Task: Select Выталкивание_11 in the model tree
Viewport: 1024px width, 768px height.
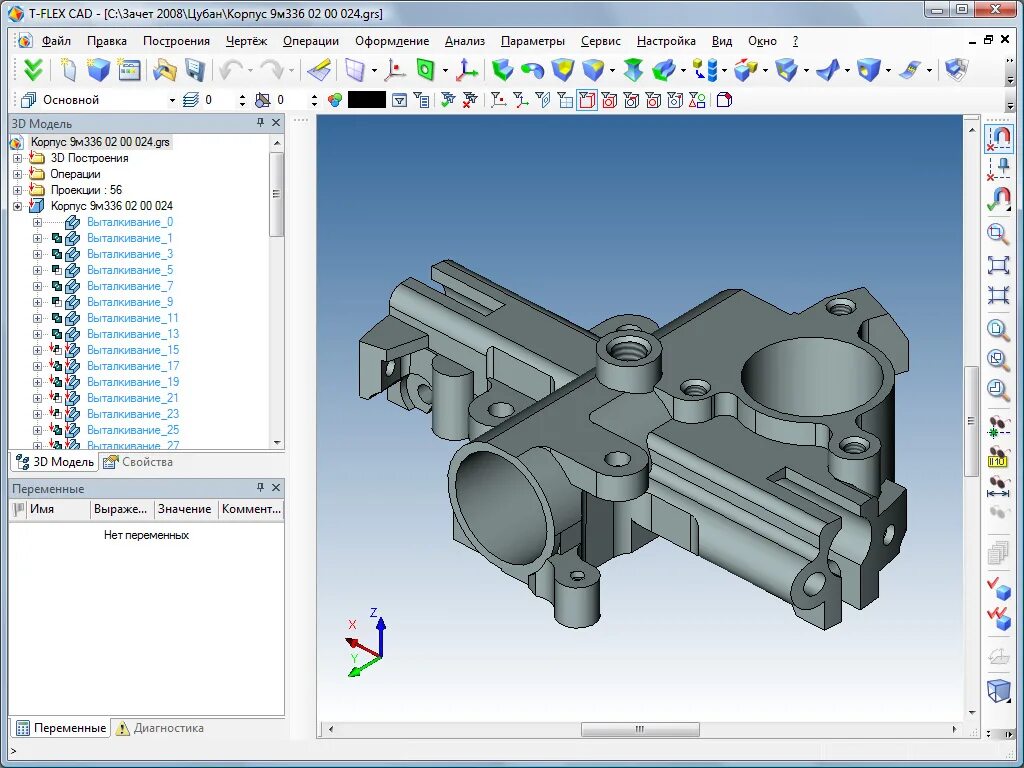Action: pos(133,318)
